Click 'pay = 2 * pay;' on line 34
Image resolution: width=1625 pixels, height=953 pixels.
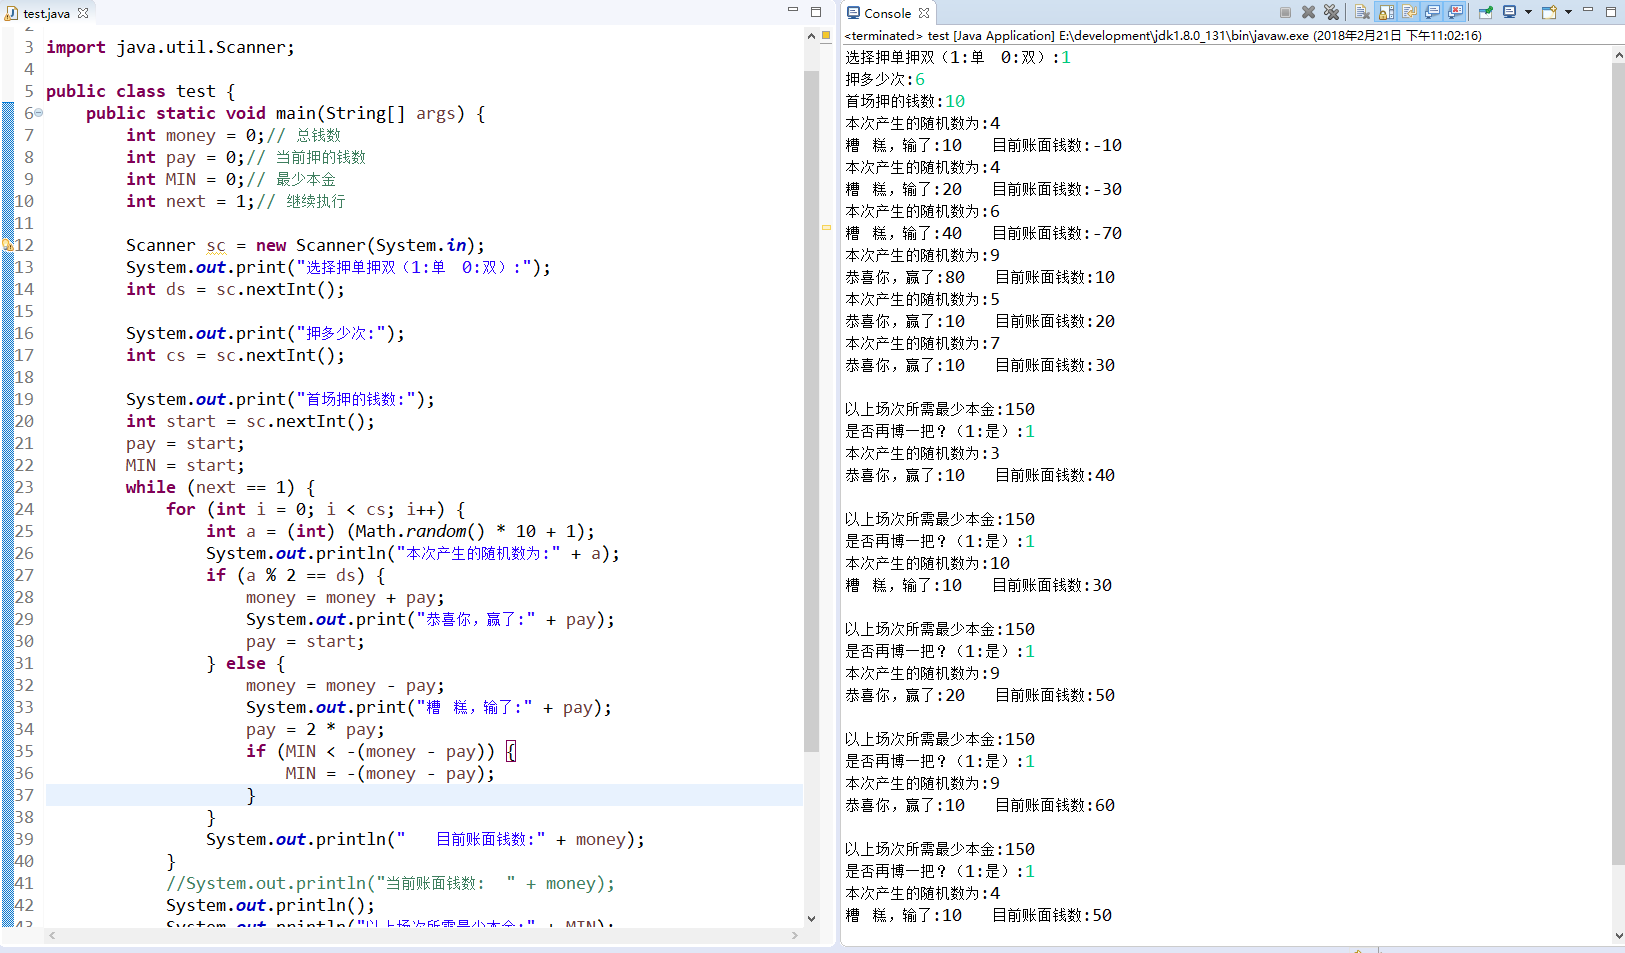pos(315,729)
